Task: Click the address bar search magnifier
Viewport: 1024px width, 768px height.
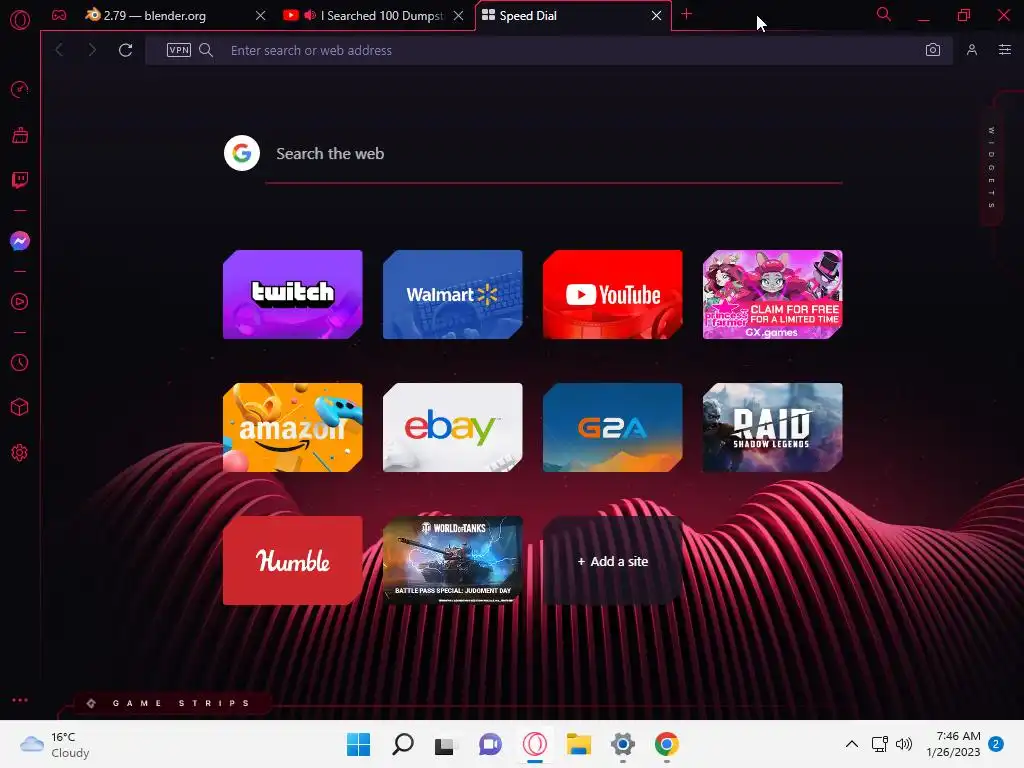Action: (206, 50)
